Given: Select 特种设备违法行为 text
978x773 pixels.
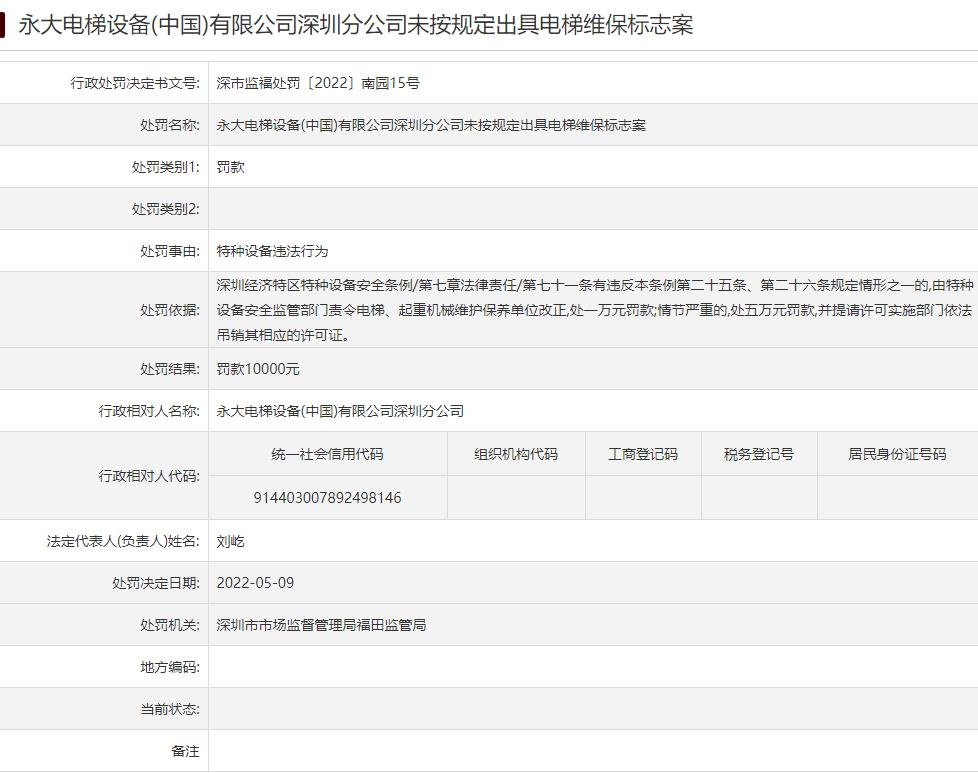Looking at the screenshot, I should [272, 251].
